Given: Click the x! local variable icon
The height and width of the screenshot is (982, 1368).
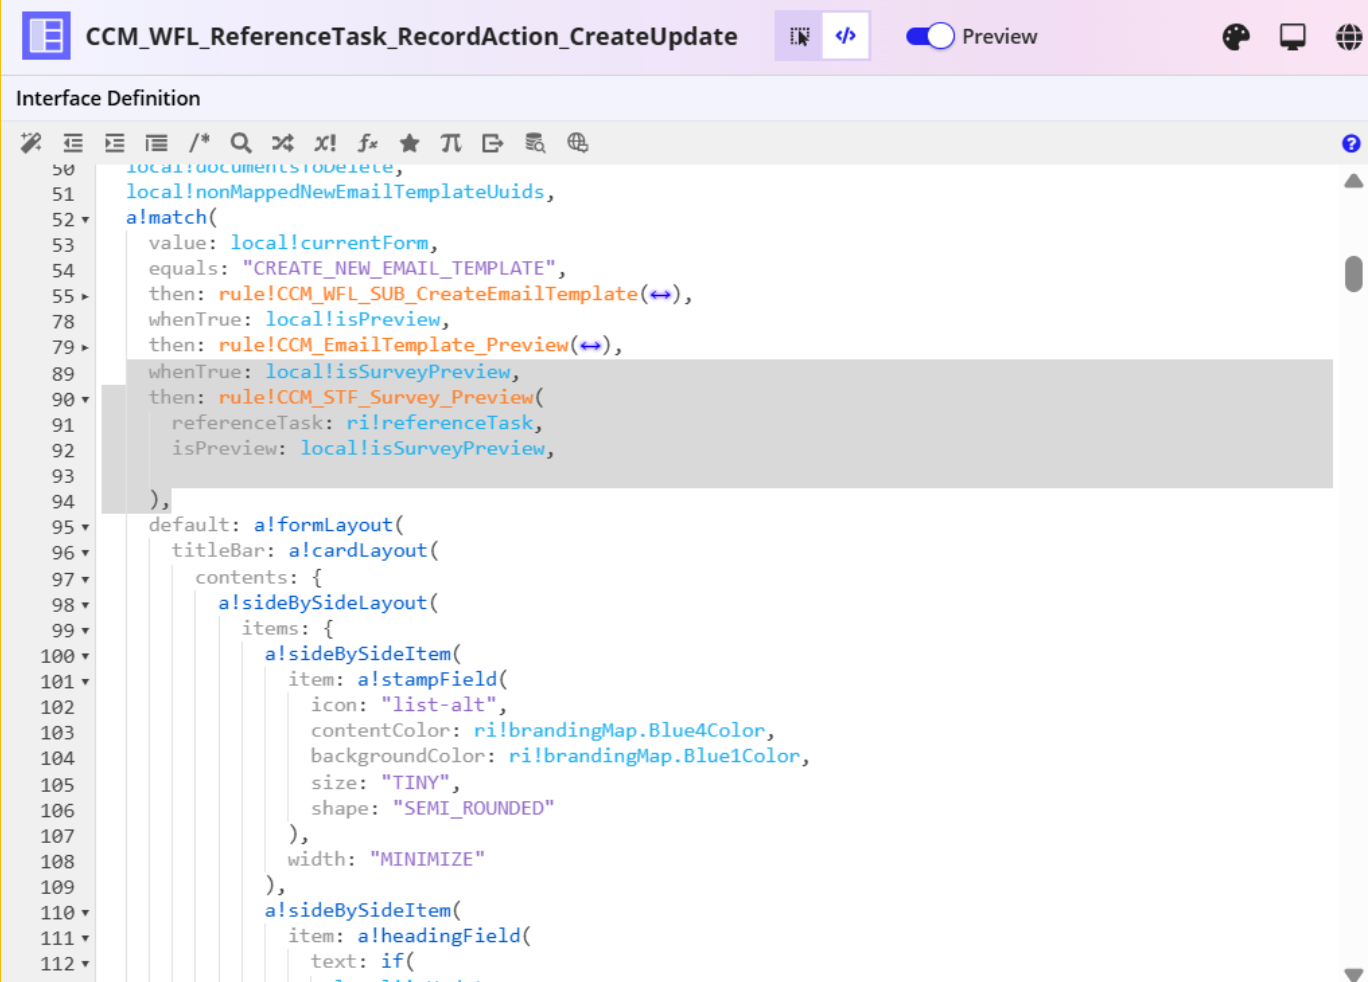Looking at the screenshot, I should click(x=325, y=143).
